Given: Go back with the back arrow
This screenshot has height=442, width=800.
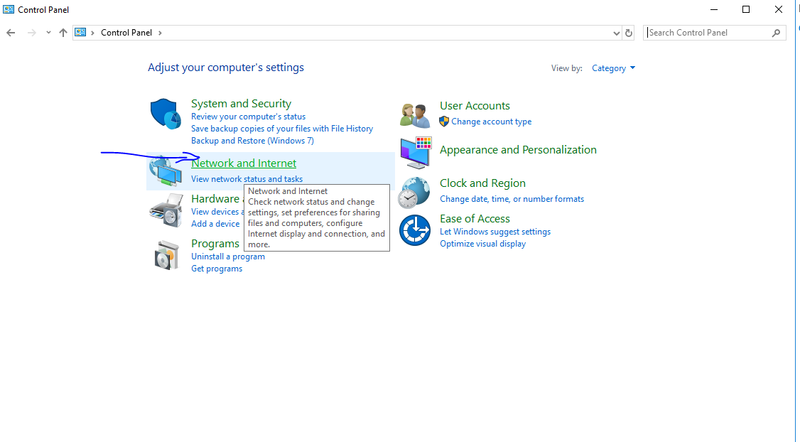Looking at the screenshot, I should point(11,33).
